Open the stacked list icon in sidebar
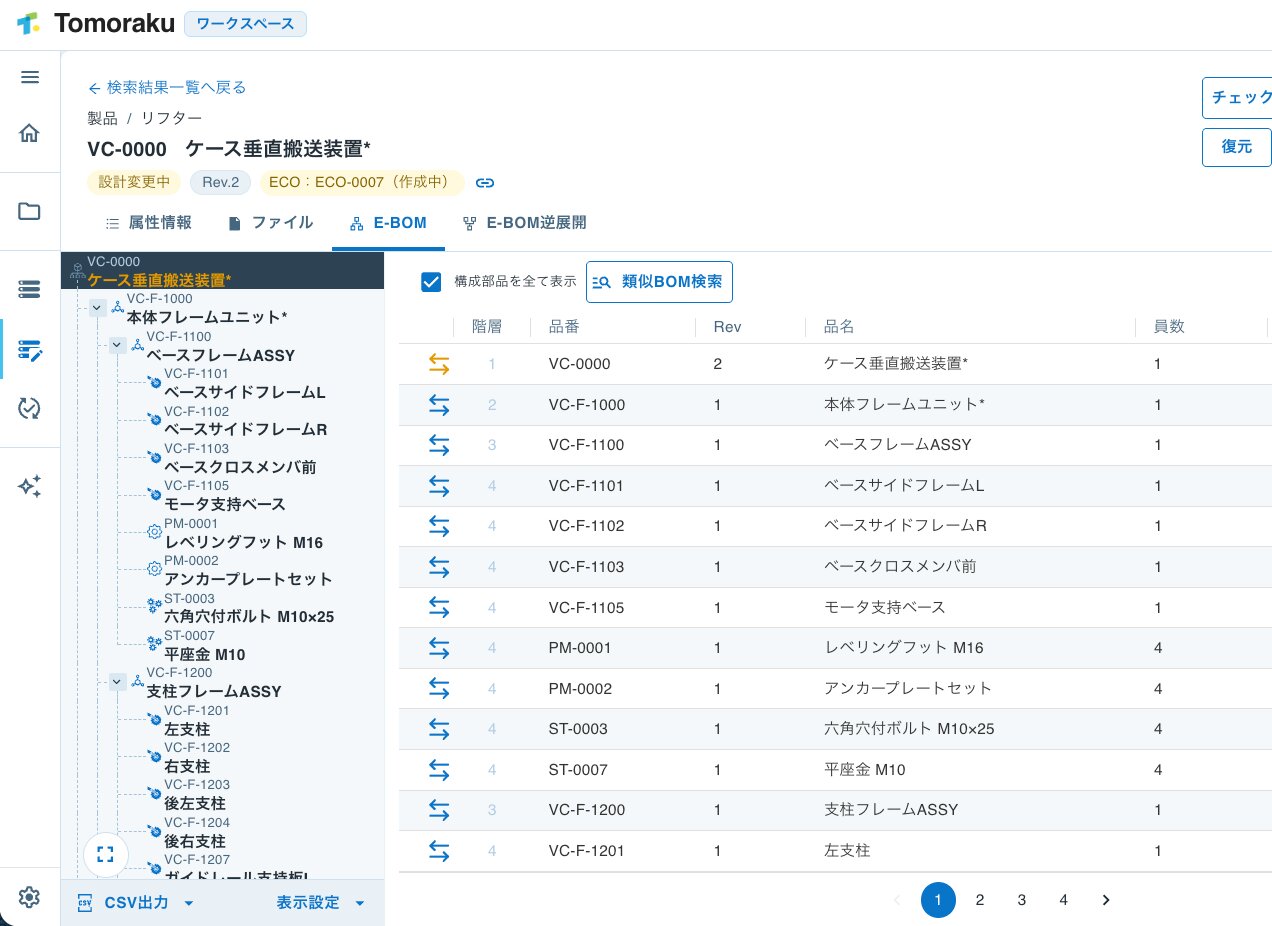Viewport: 1272px width, 926px height. click(x=30, y=289)
